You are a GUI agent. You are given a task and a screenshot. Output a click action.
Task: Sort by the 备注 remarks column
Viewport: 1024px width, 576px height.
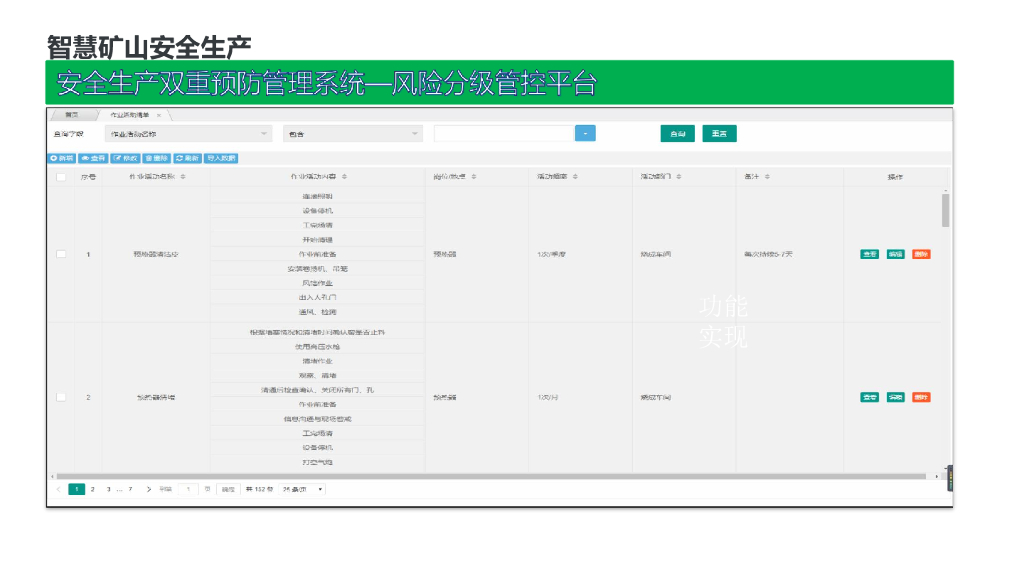point(767,177)
